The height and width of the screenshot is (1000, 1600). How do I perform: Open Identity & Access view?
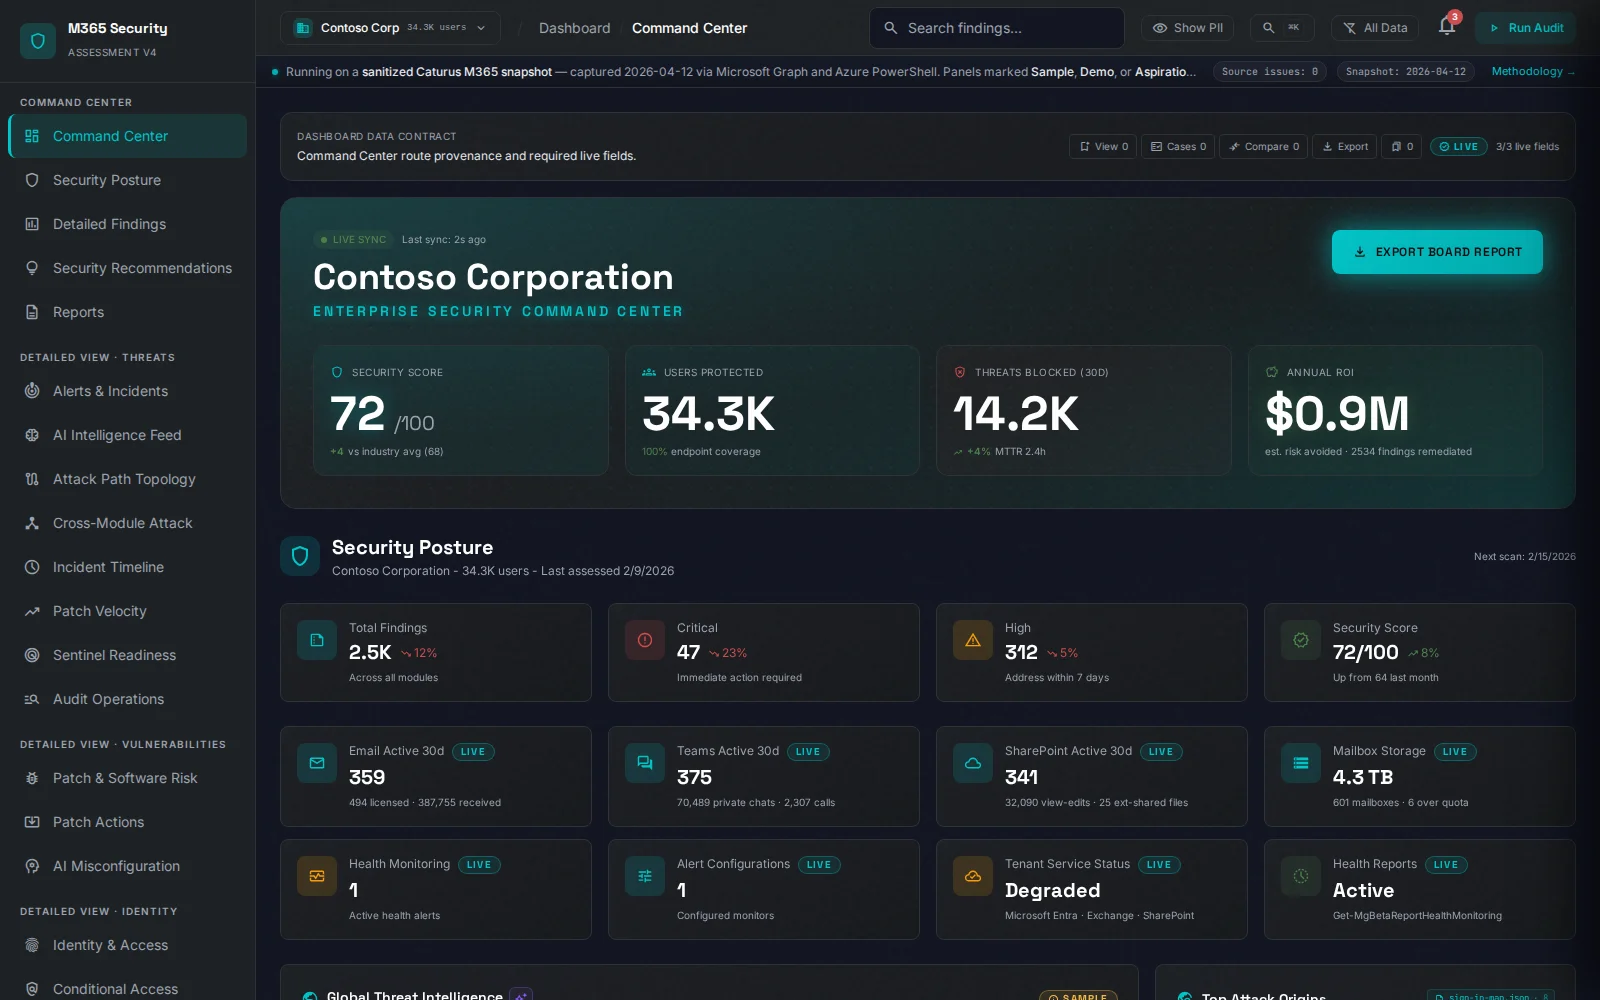[127, 945]
